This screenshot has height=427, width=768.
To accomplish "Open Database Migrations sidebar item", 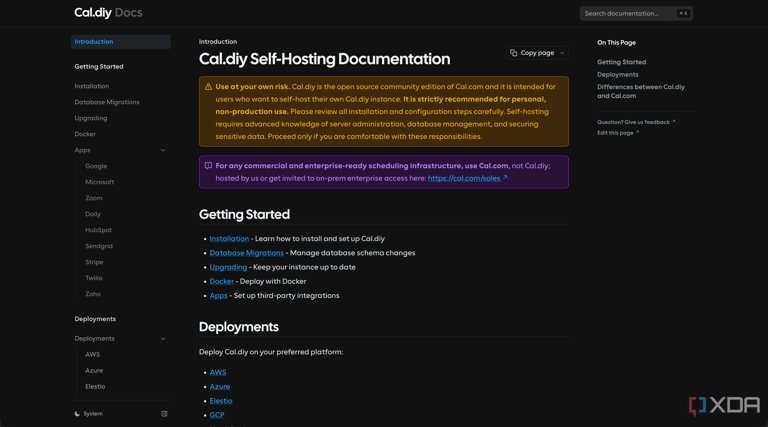I will tap(107, 102).
